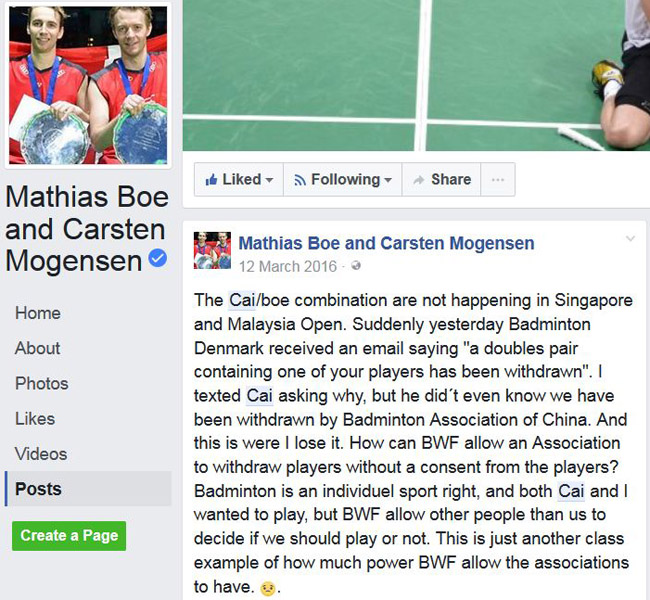Go to the Home section

(38, 313)
